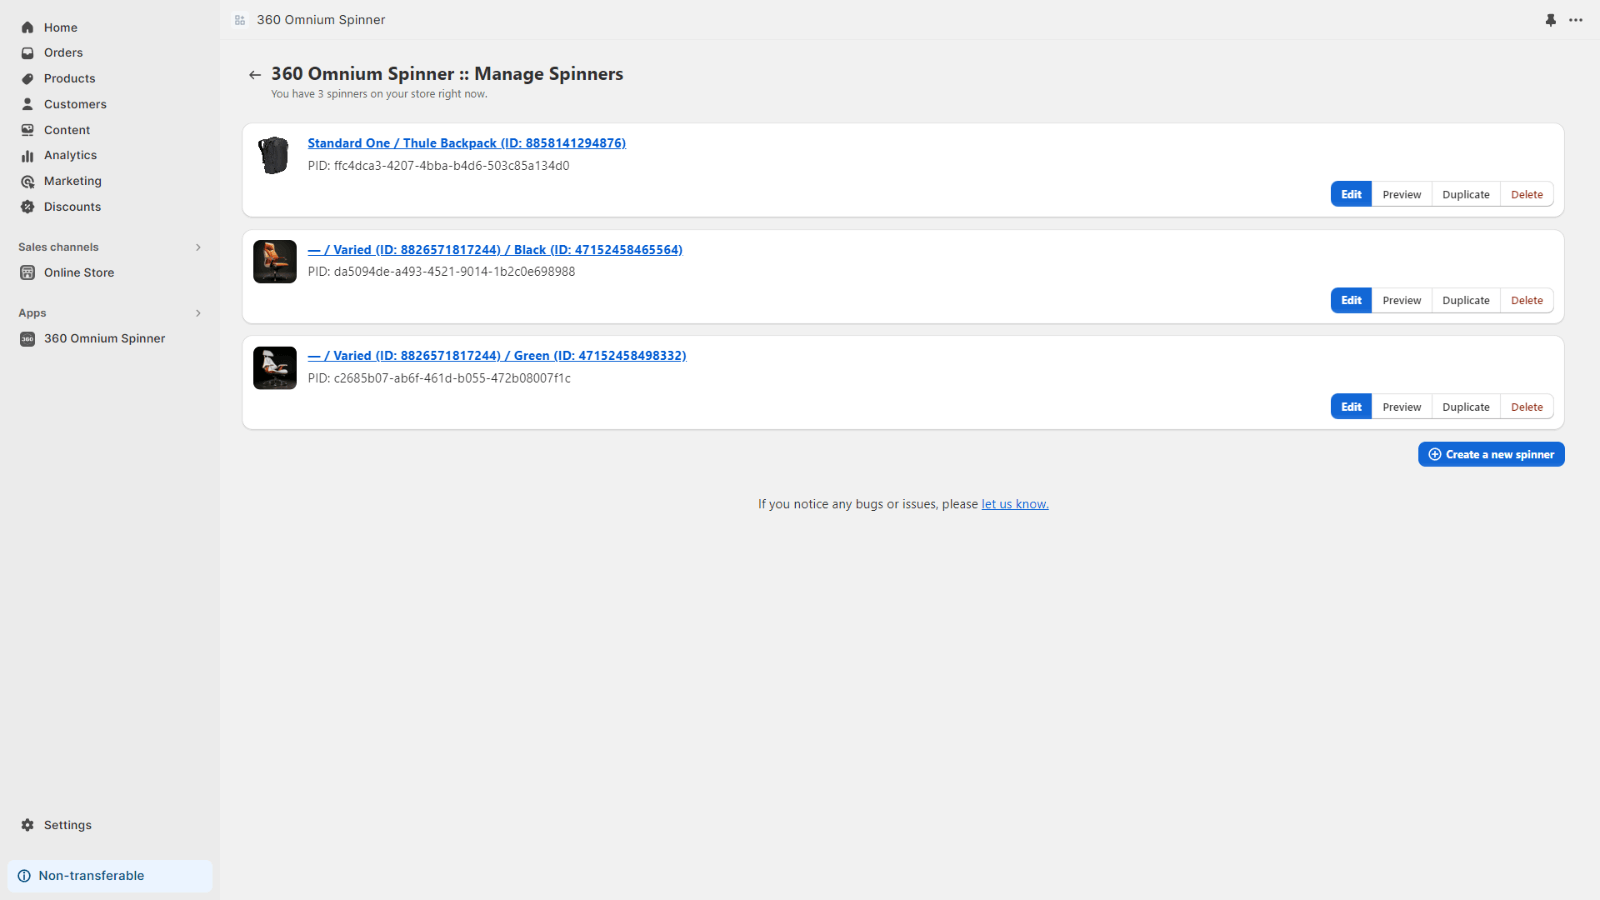Click the Discounts badge icon
The image size is (1600, 900).
[28, 207]
